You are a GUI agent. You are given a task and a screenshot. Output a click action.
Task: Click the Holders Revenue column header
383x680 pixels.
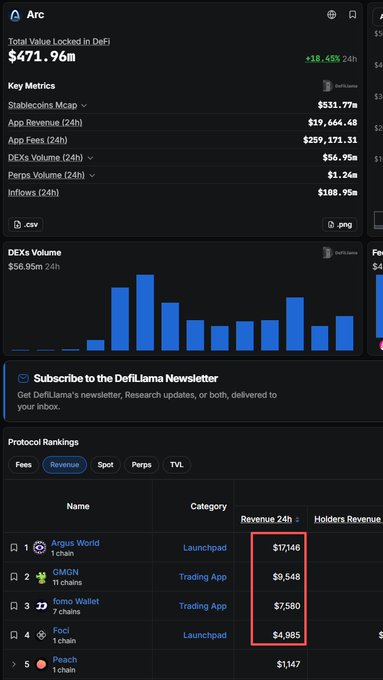347,519
